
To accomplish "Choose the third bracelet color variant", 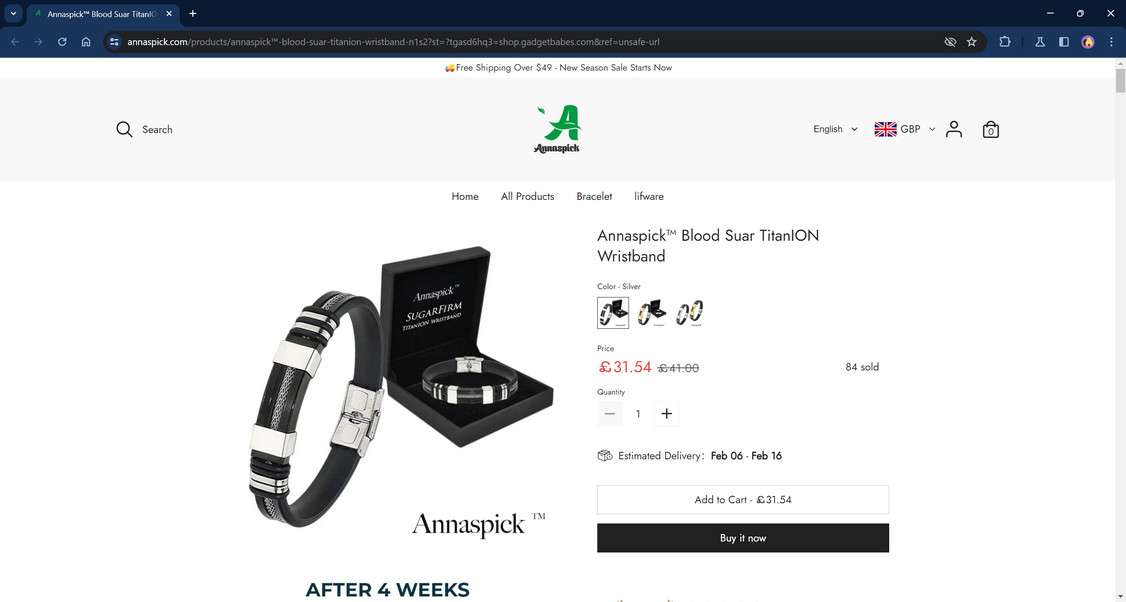I will click(689, 313).
